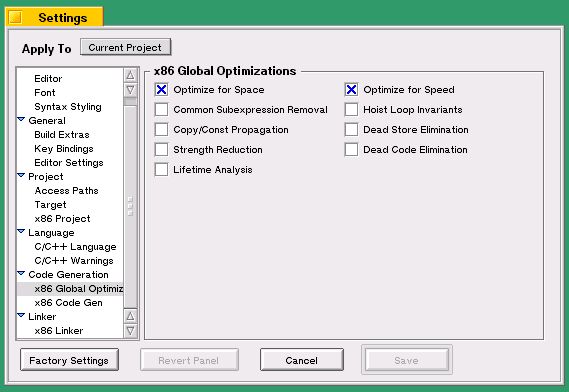The image size is (569, 392).
Task: Click the Language category label
Action: point(51,233)
